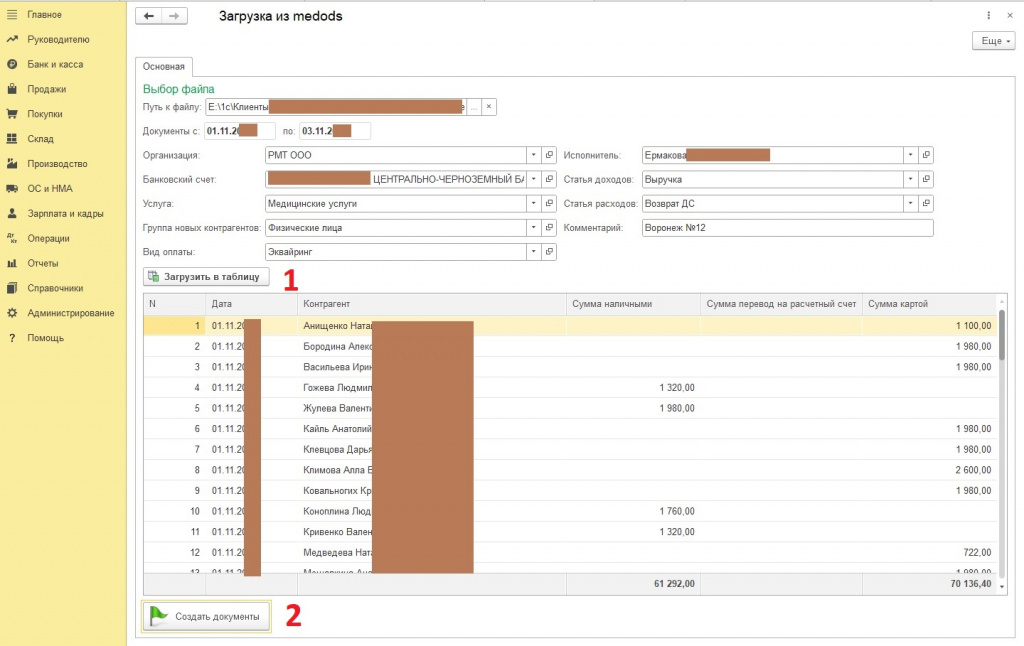
Task: Browse for file with ellipsis button
Action: [474, 106]
